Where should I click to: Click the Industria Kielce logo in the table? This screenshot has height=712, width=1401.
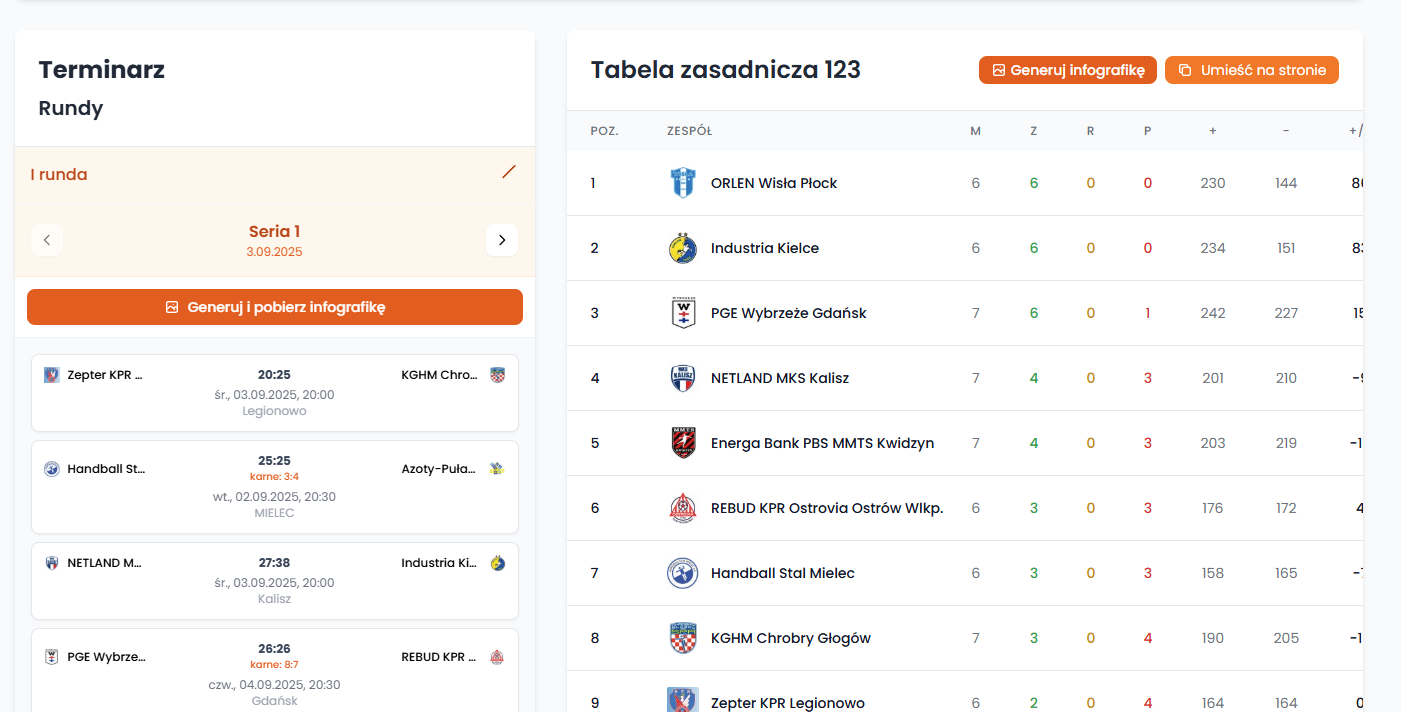tap(682, 248)
